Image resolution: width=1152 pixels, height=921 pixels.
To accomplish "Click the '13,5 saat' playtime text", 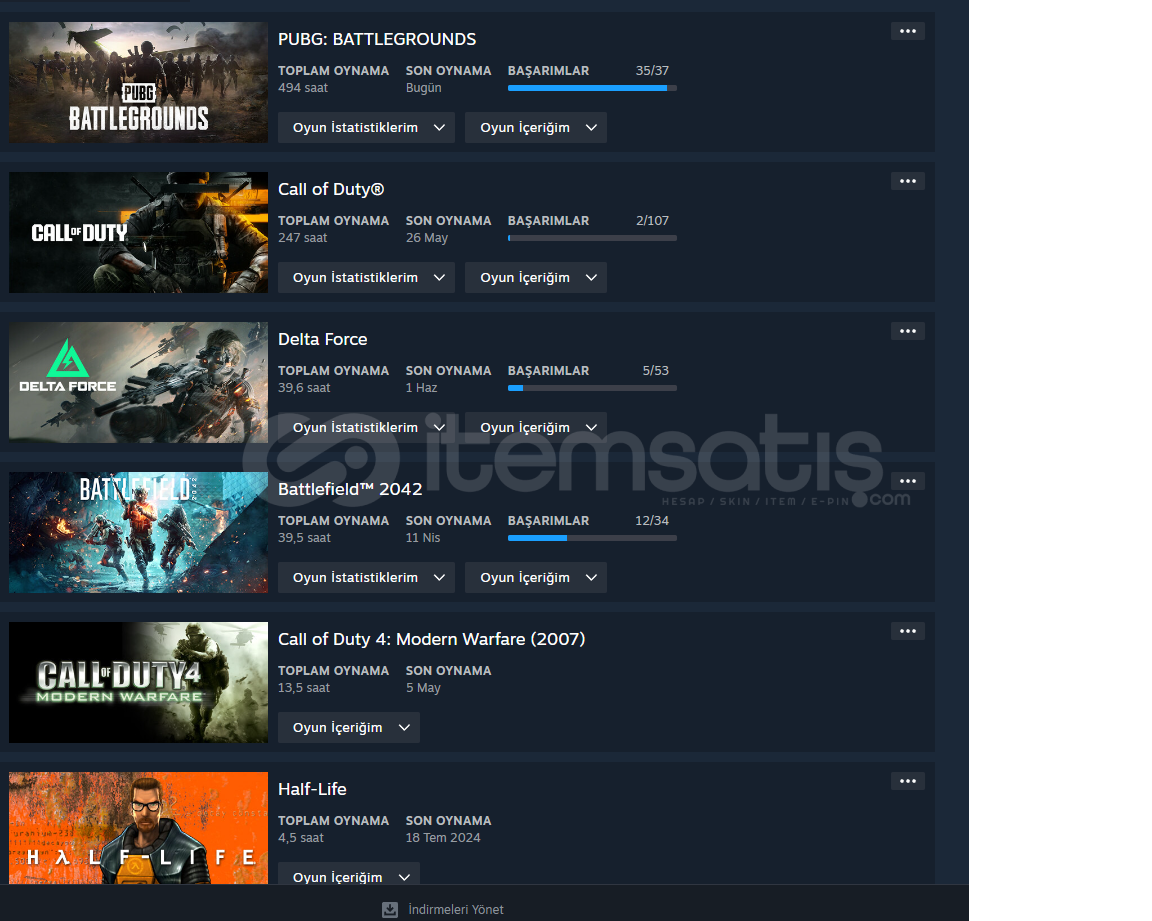I will (x=303, y=687).
